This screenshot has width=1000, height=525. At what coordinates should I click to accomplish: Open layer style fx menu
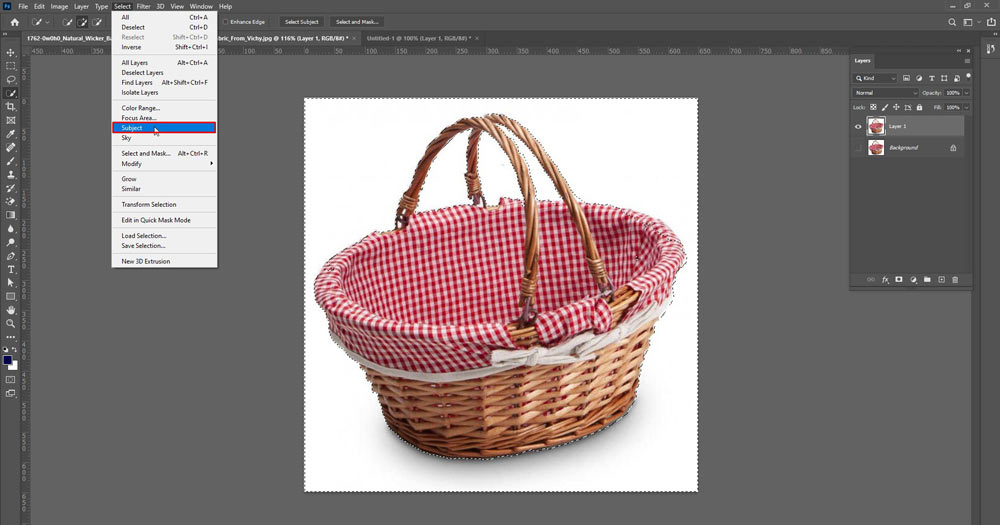[x=885, y=279]
